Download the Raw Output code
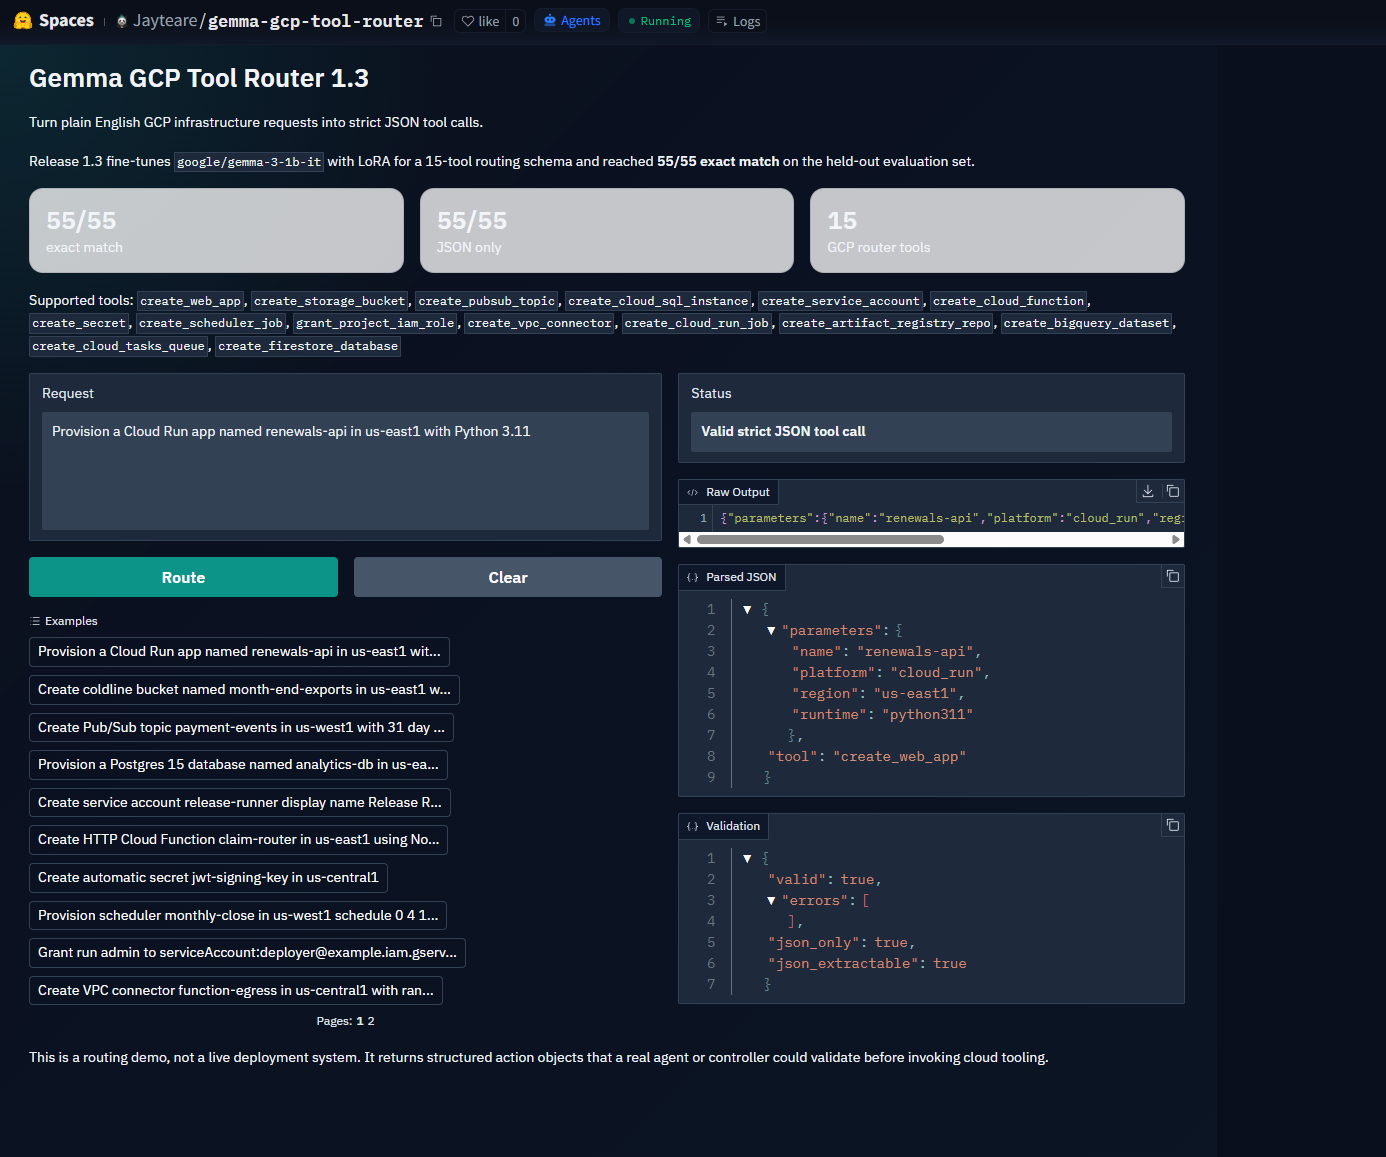 pyautogui.click(x=1148, y=491)
